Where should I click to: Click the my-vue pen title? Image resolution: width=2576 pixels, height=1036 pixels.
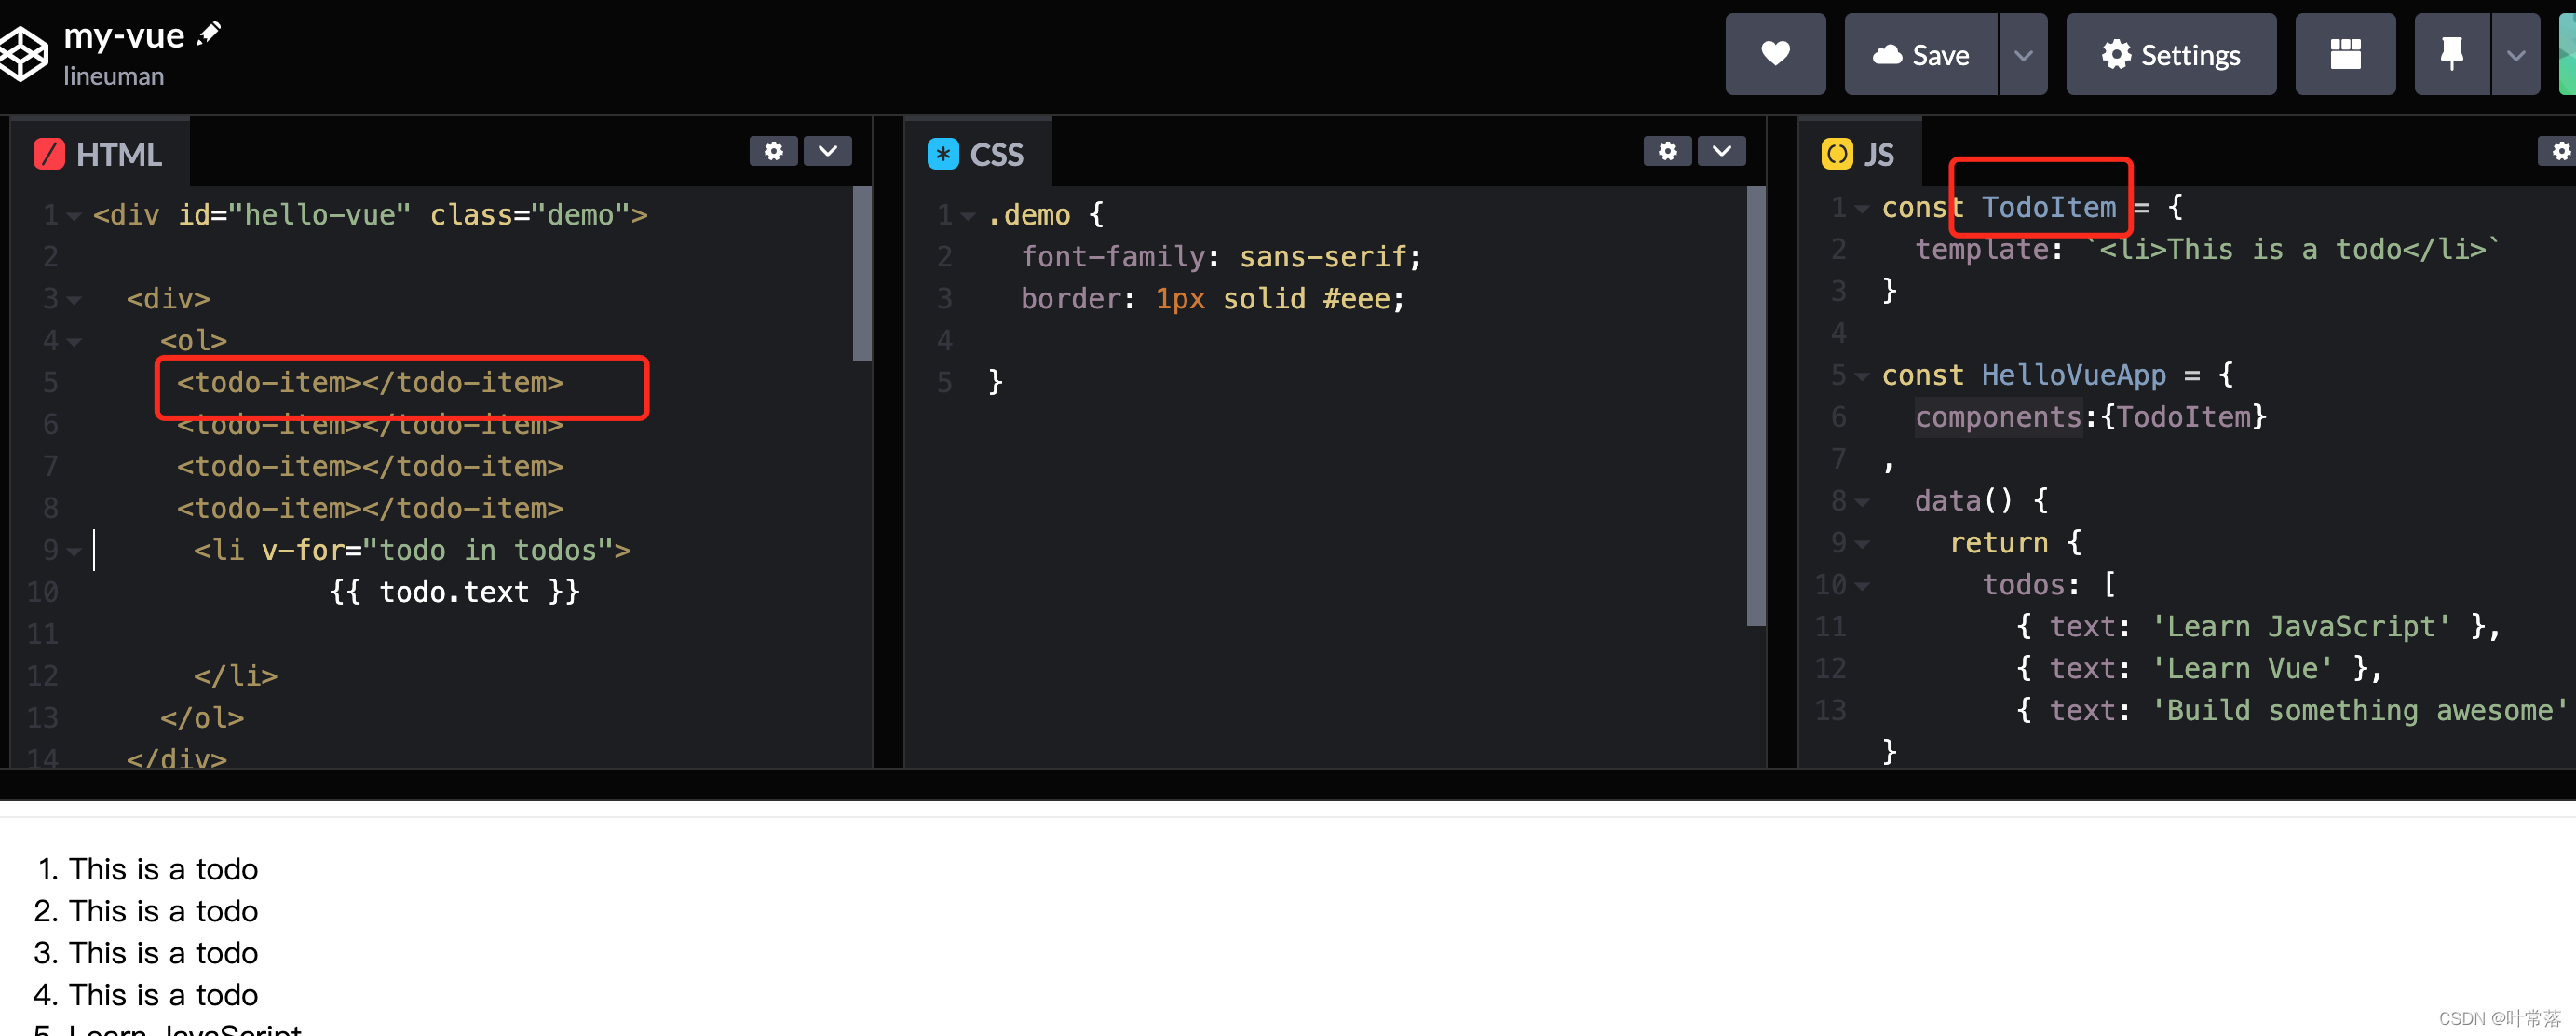pyautogui.click(x=124, y=36)
